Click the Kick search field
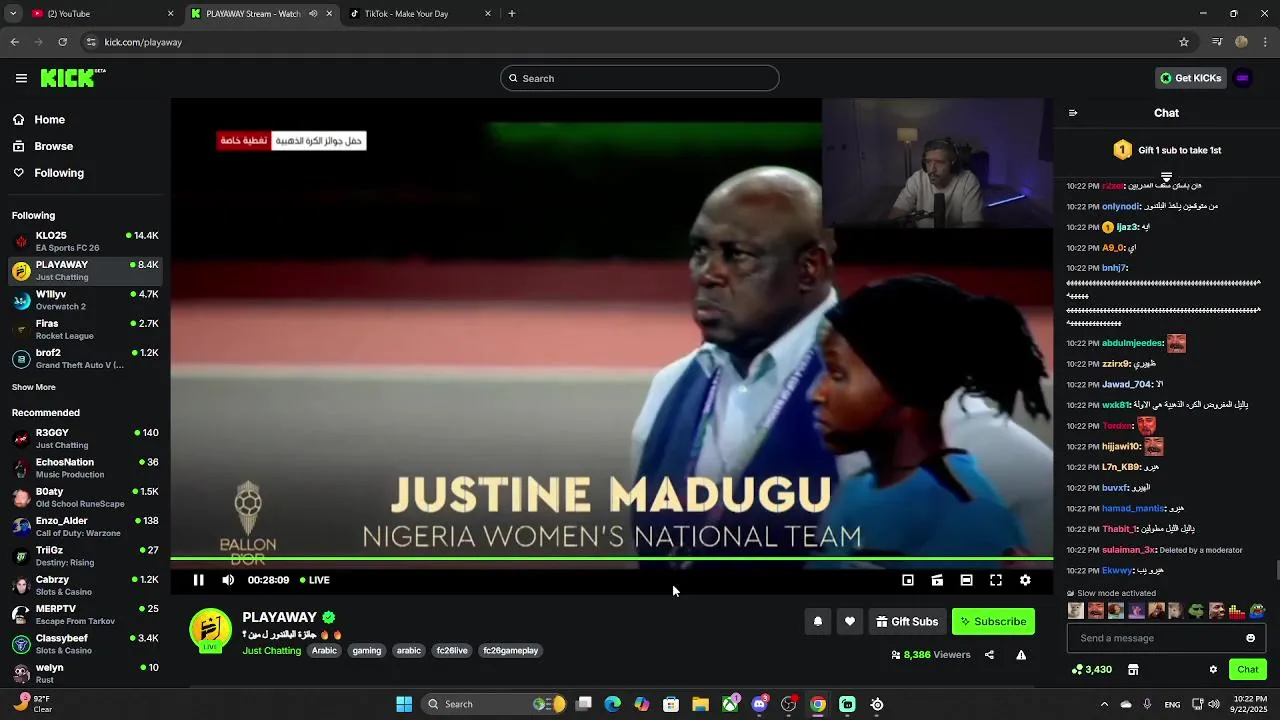Viewport: 1280px width, 720px height. pos(639,78)
